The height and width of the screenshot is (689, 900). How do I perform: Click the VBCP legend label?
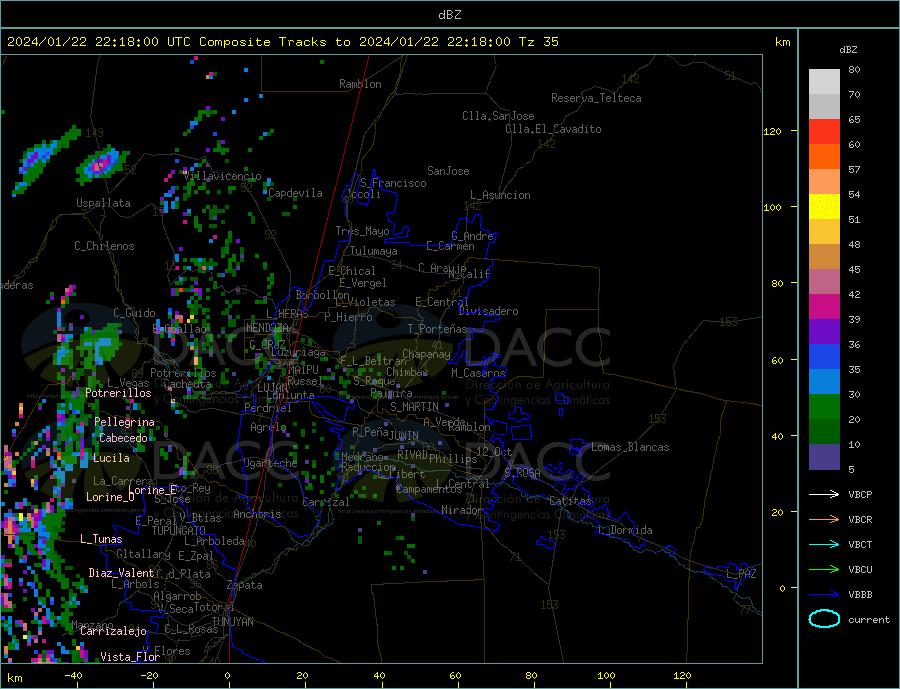[x=860, y=494]
